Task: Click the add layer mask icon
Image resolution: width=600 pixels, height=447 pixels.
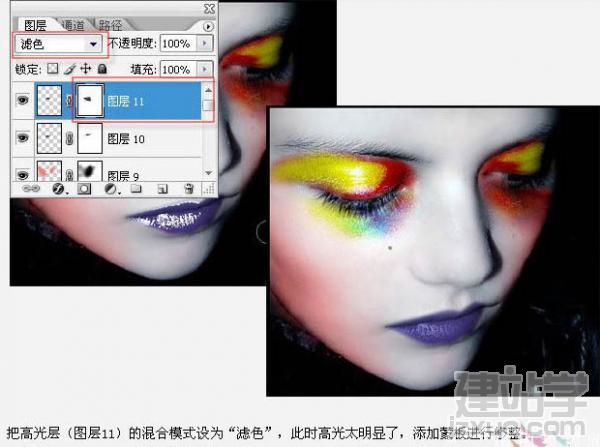Action: 84,189
